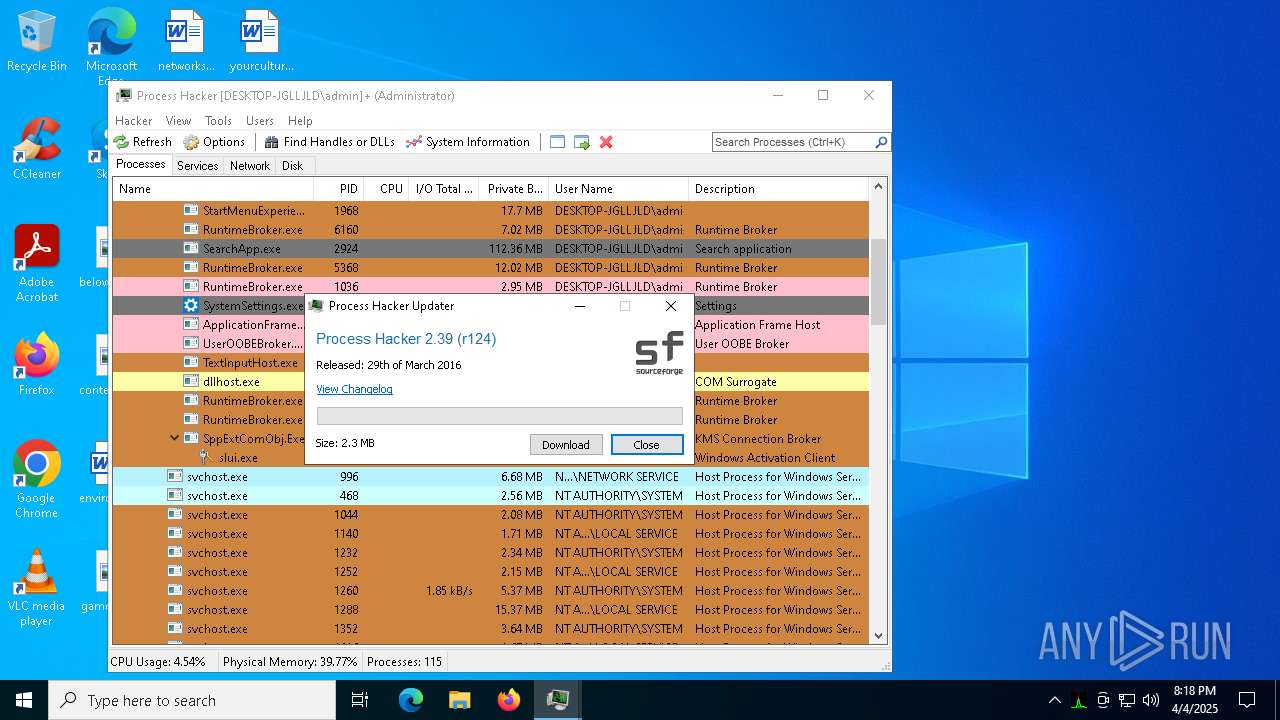
Task: Open the taskbar notification center
Action: tap(1247, 700)
